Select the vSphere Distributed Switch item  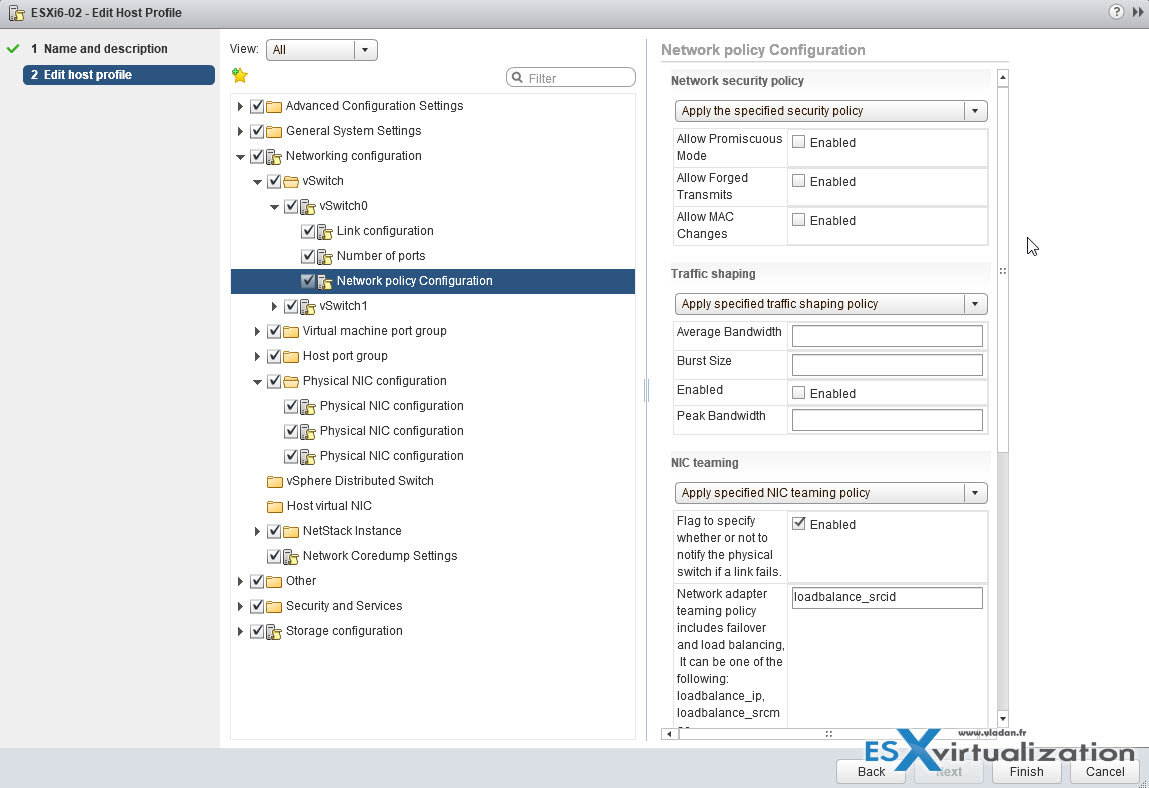(360, 481)
